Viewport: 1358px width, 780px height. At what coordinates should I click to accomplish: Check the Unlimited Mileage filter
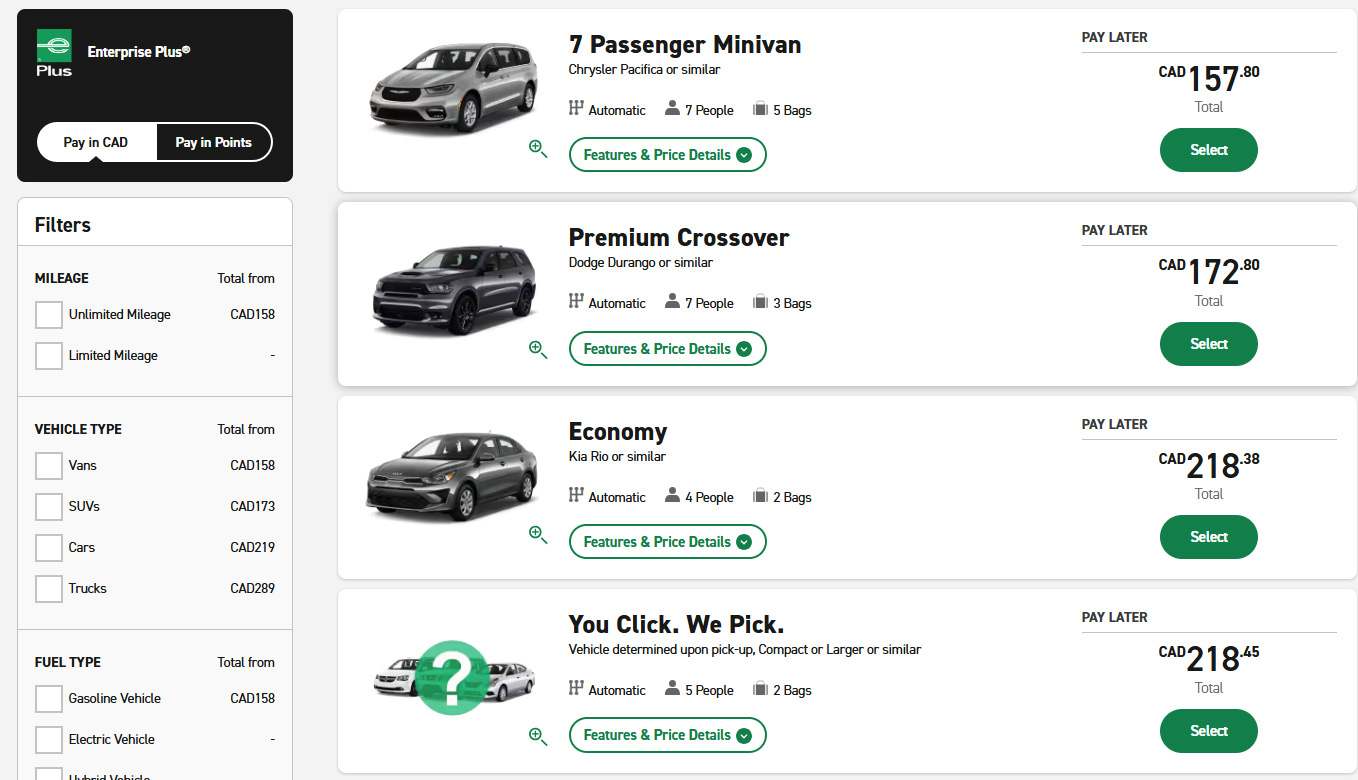click(x=49, y=315)
